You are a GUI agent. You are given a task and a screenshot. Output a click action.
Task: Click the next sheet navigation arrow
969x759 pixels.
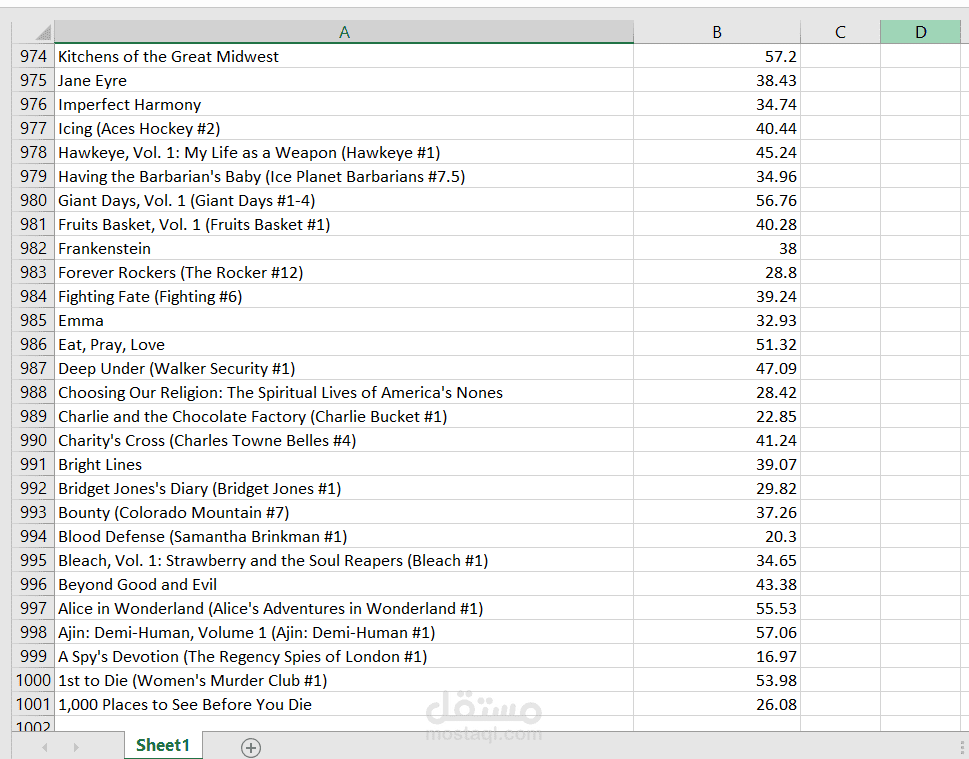pyautogui.click(x=76, y=747)
